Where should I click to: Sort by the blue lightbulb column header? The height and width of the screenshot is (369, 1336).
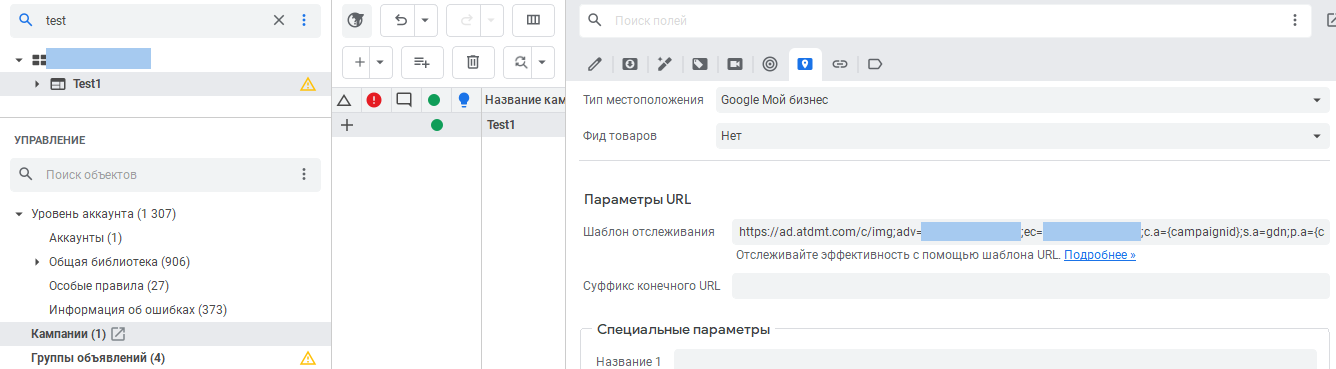(464, 100)
